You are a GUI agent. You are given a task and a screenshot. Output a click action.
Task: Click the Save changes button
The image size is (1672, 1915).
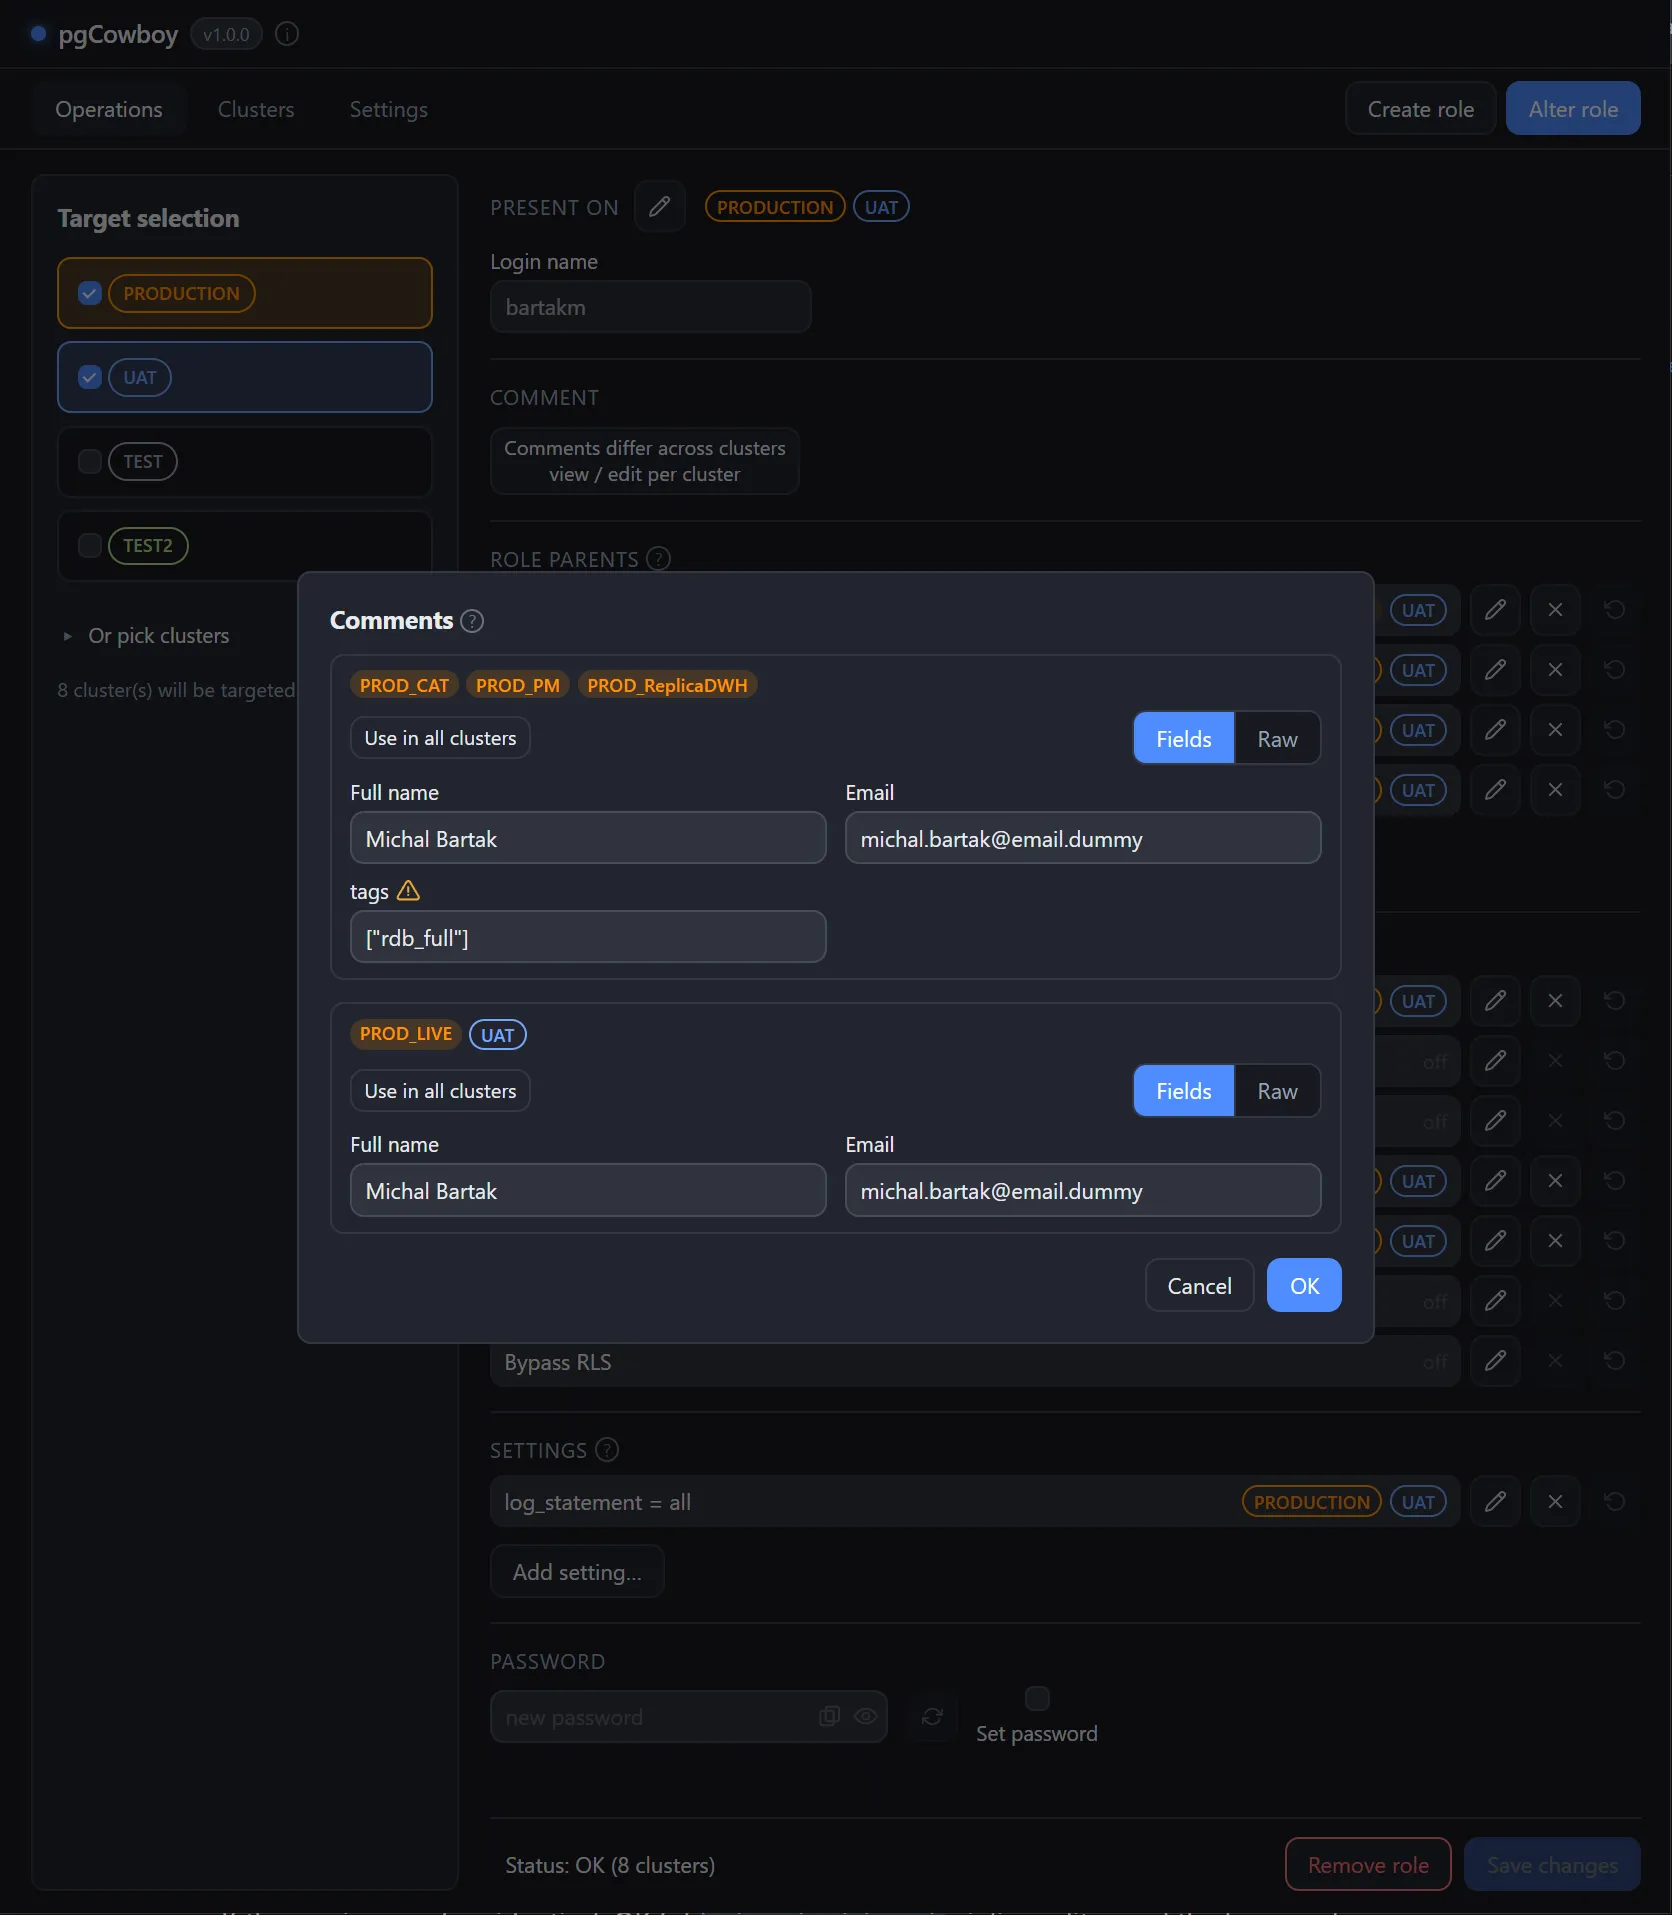coord(1552,1864)
